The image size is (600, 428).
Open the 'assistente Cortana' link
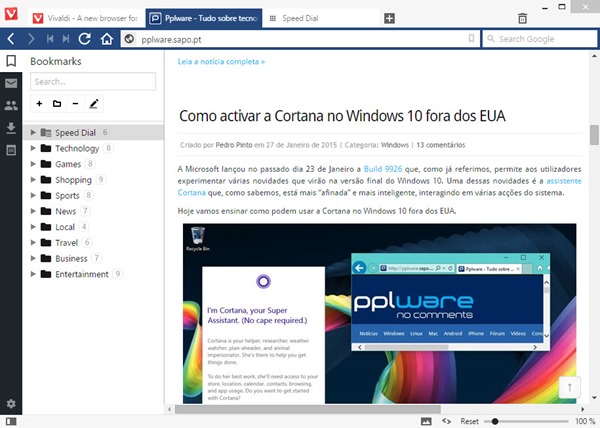coord(564,181)
